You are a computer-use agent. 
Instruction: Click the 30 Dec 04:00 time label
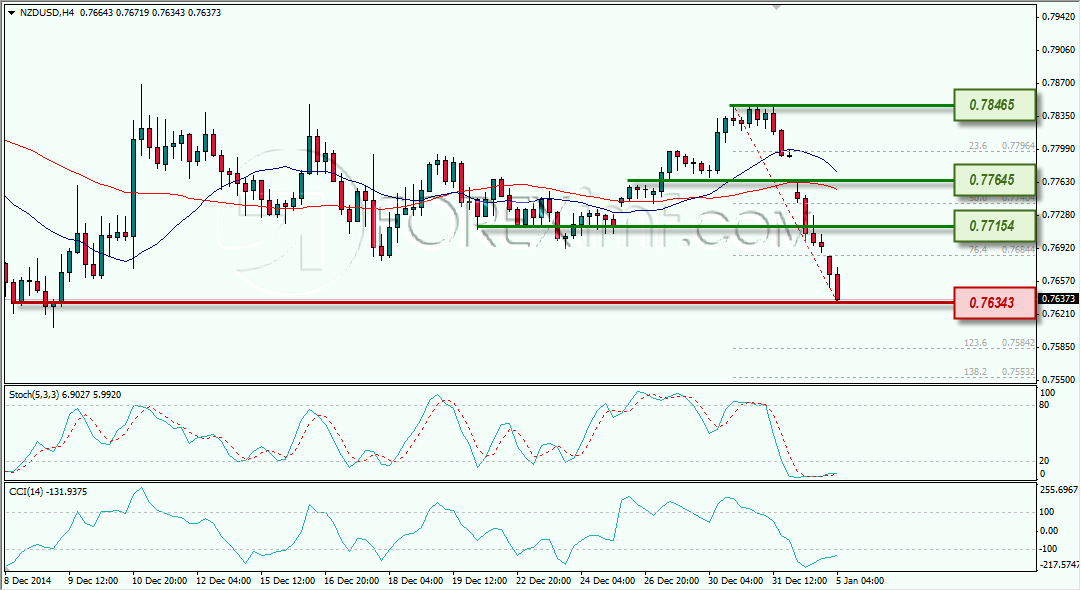[x=736, y=581]
